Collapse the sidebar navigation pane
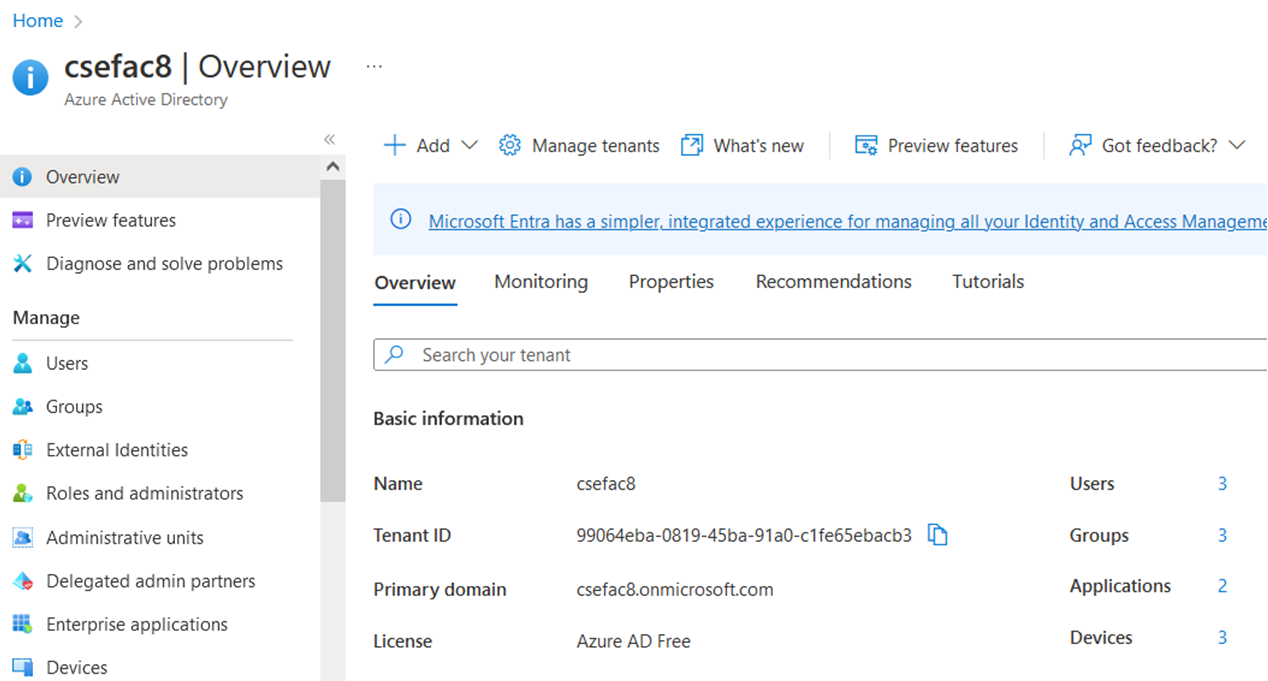Viewport: 1268px width, 681px height. [329, 140]
